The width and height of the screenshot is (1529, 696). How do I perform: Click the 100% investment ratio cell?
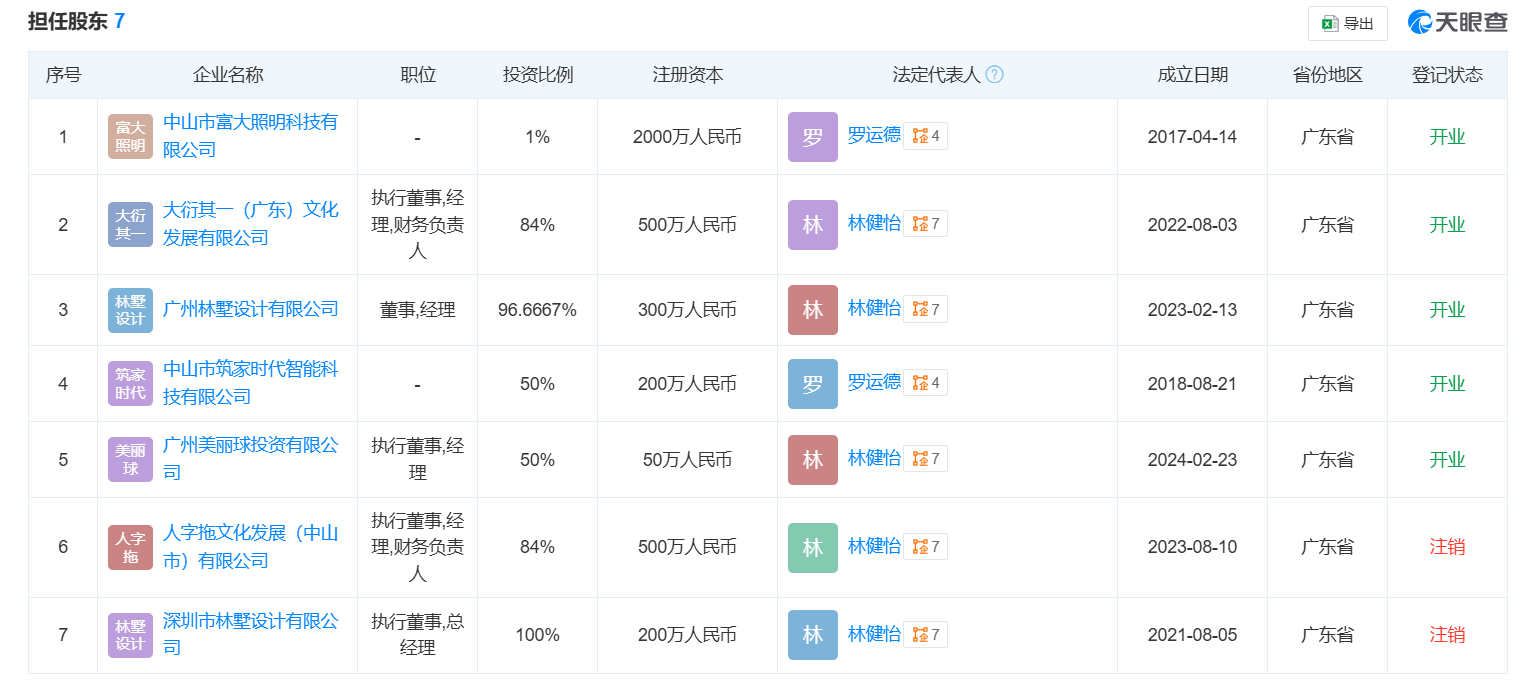coord(537,635)
